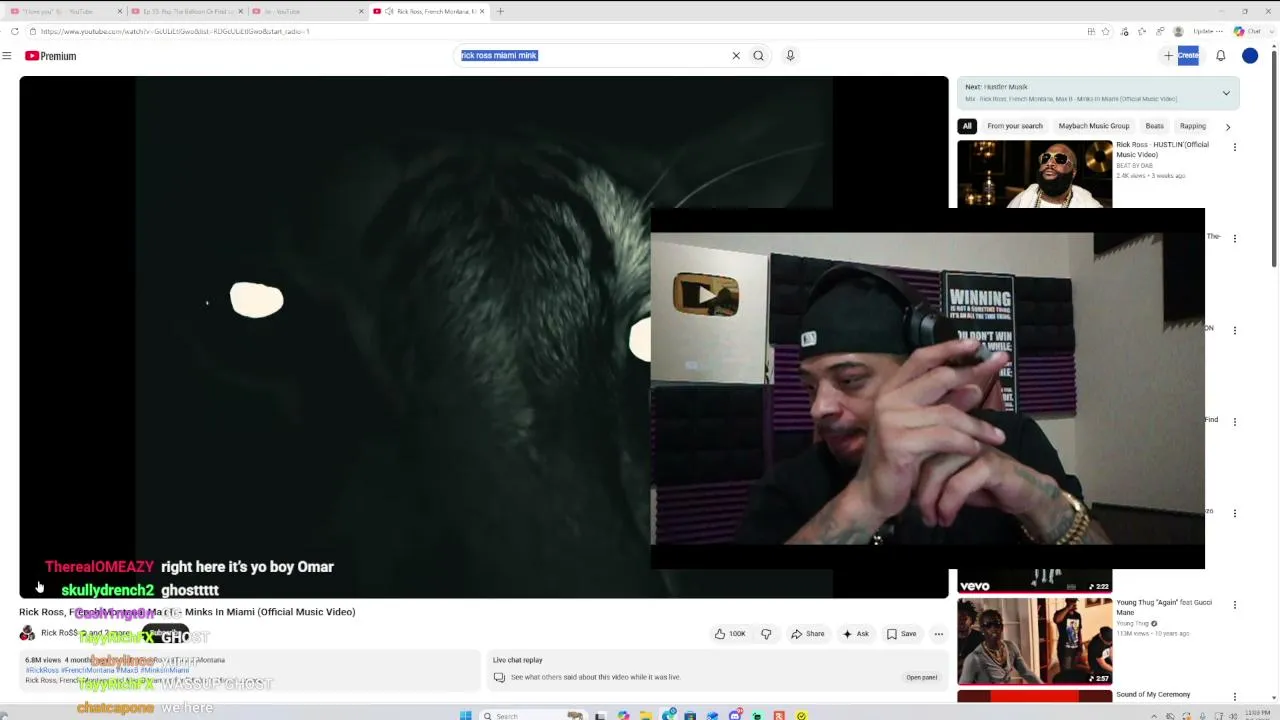Run search with the magnifier button
Screen dimensions: 1280x720
click(x=758, y=56)
